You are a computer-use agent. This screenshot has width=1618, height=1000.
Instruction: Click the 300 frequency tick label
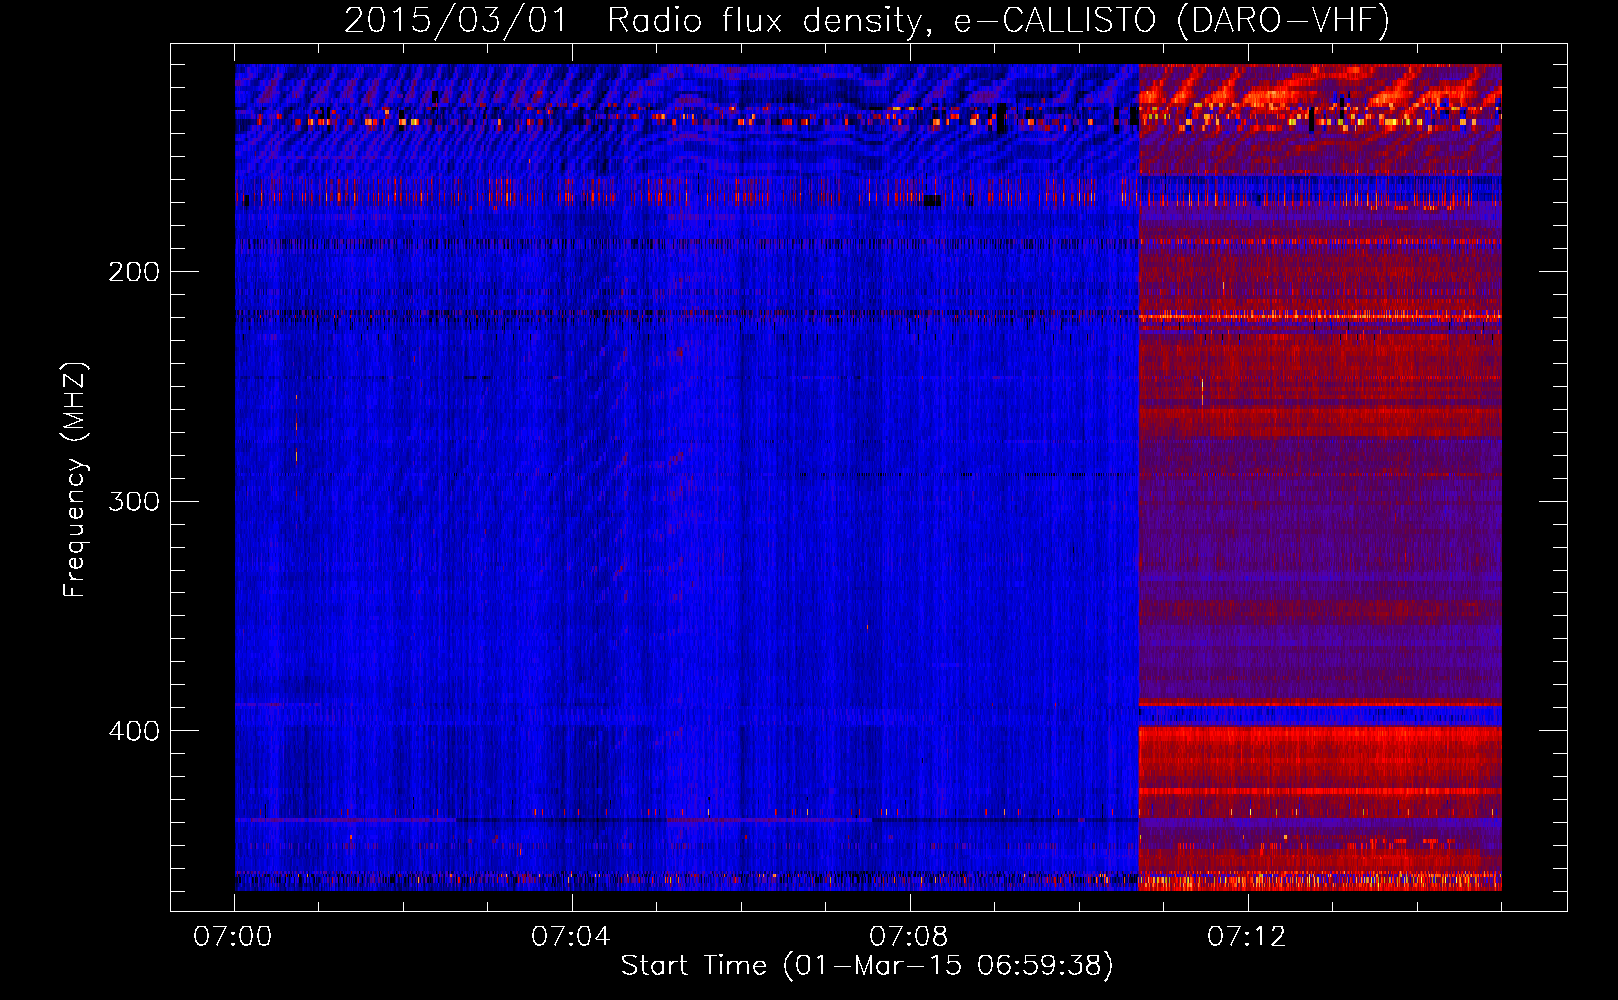point(134,500)
